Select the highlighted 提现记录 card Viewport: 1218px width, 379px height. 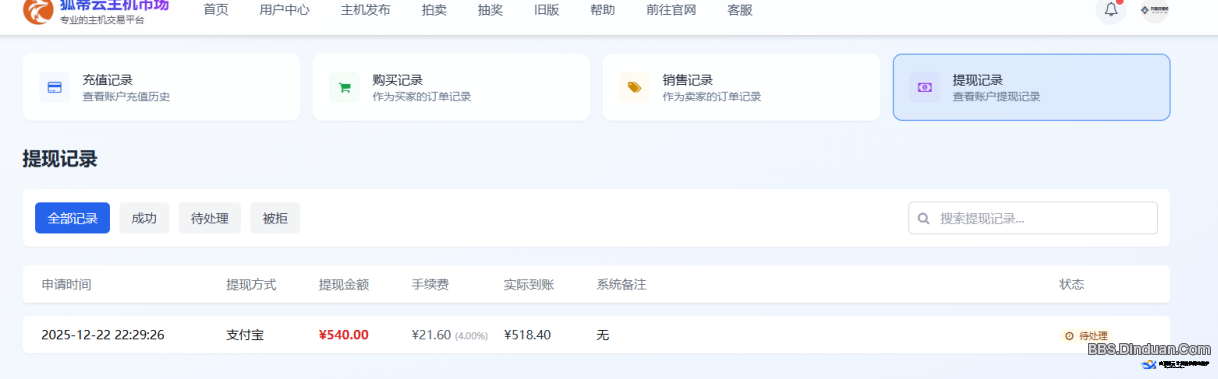1031,87
